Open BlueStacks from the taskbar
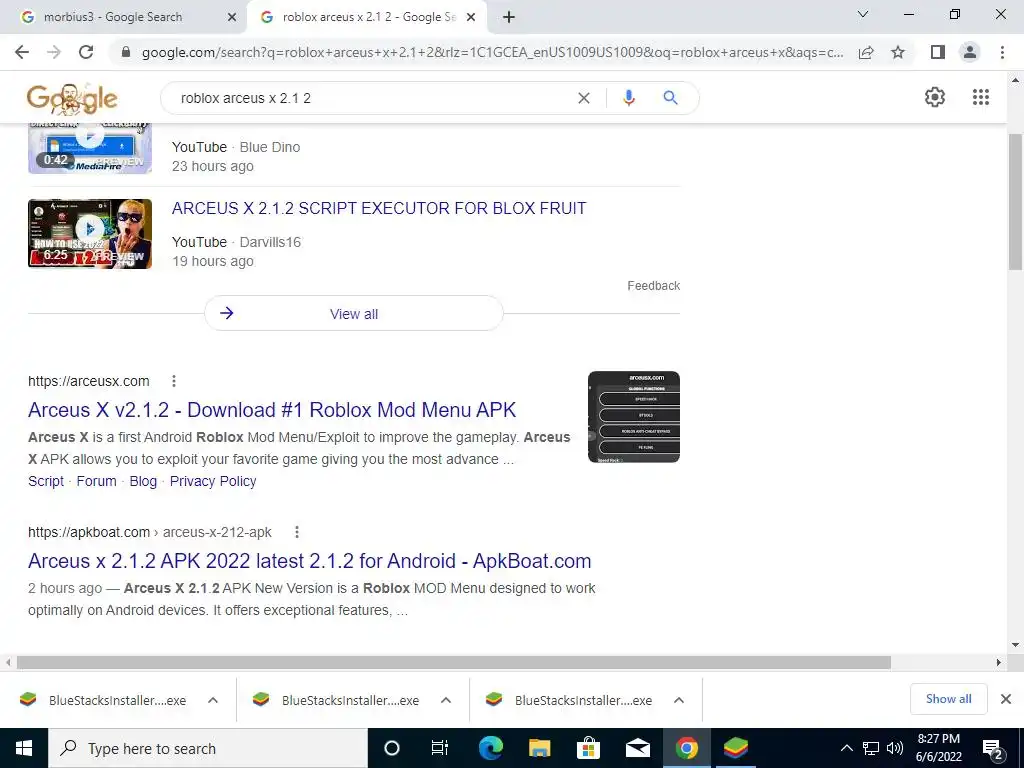The image size is (1024, 768). (x=736, y=748)
